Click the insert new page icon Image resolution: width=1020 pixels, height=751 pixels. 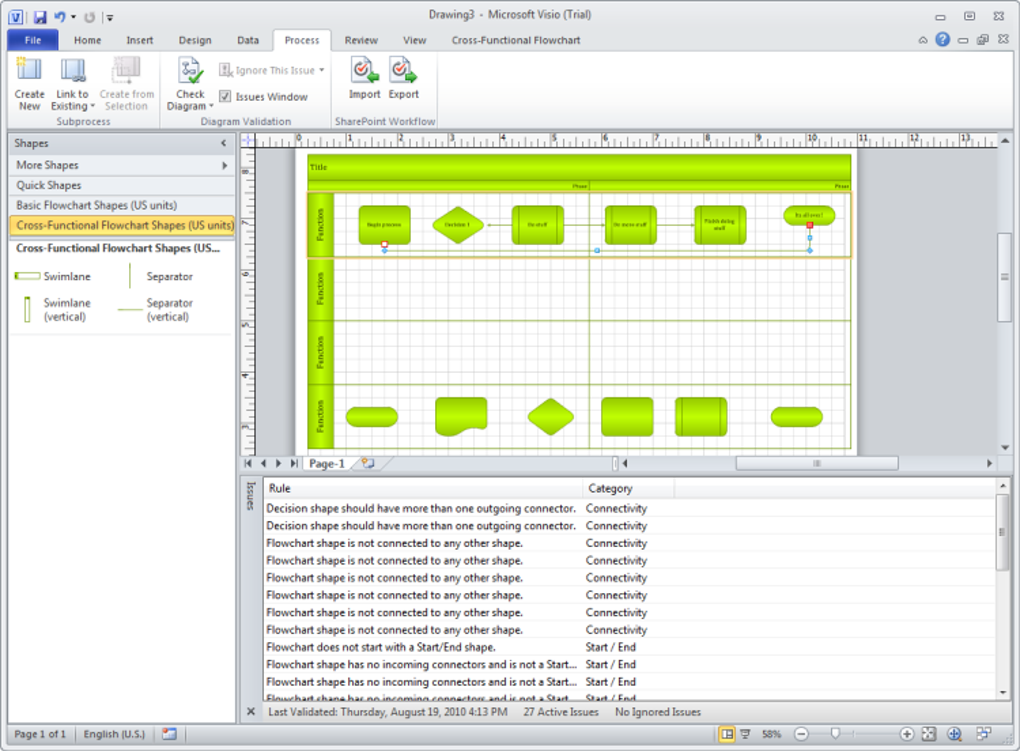(368, 464)
